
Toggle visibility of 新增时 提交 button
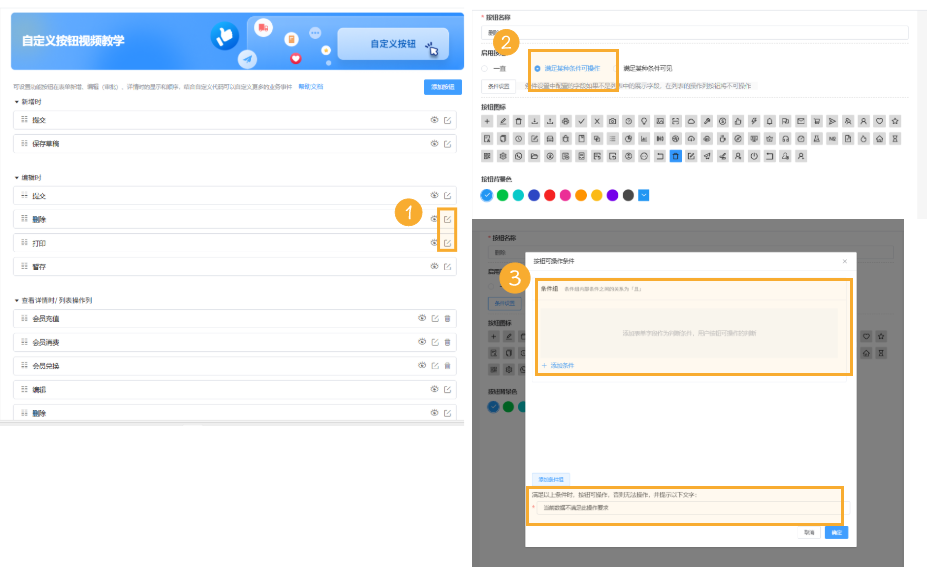[x=435, y=120]
